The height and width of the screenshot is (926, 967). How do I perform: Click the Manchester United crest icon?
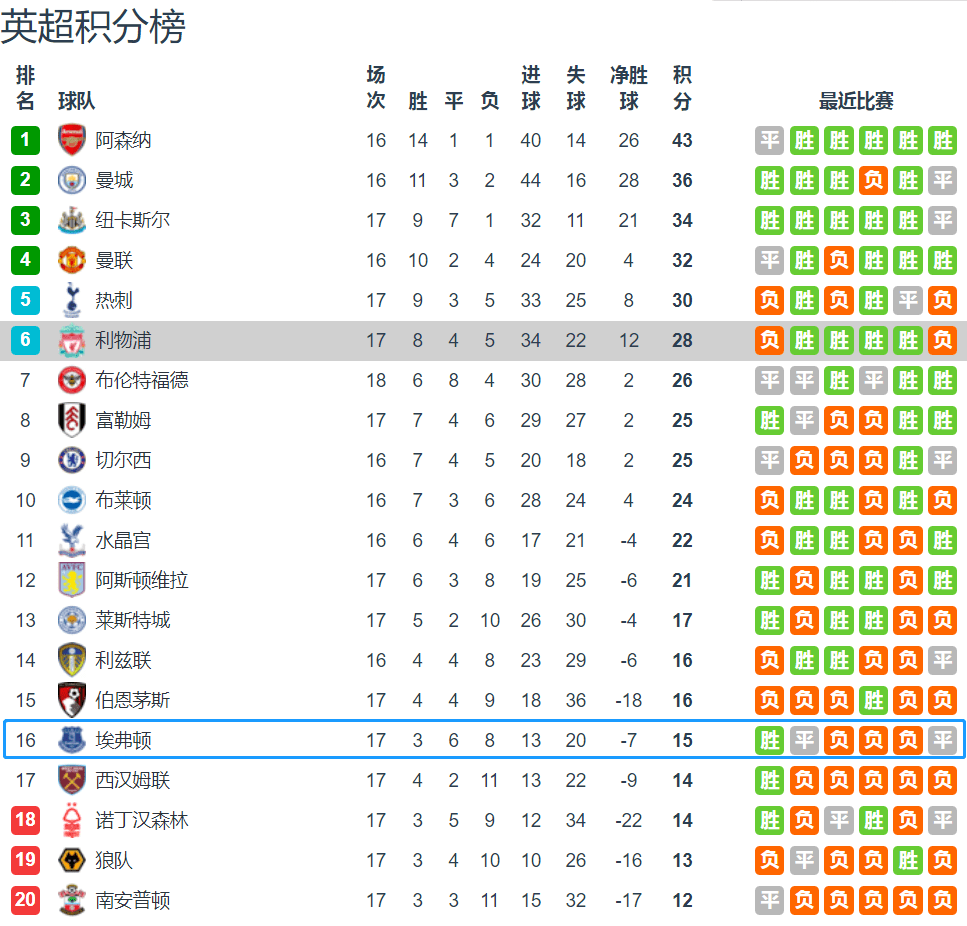coord(72,260)
